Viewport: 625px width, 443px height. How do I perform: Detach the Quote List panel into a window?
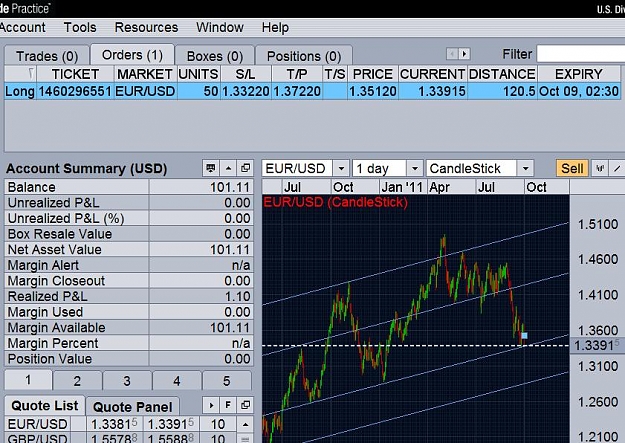[246, 406]
